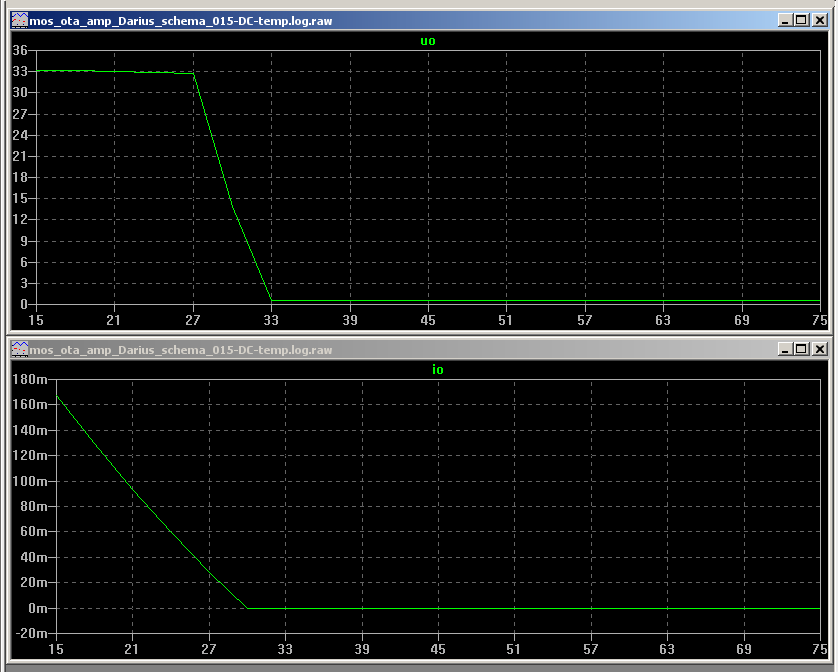Click the waveform icon in the top window's title bar
838x672 pixels.
pos(20,21)
